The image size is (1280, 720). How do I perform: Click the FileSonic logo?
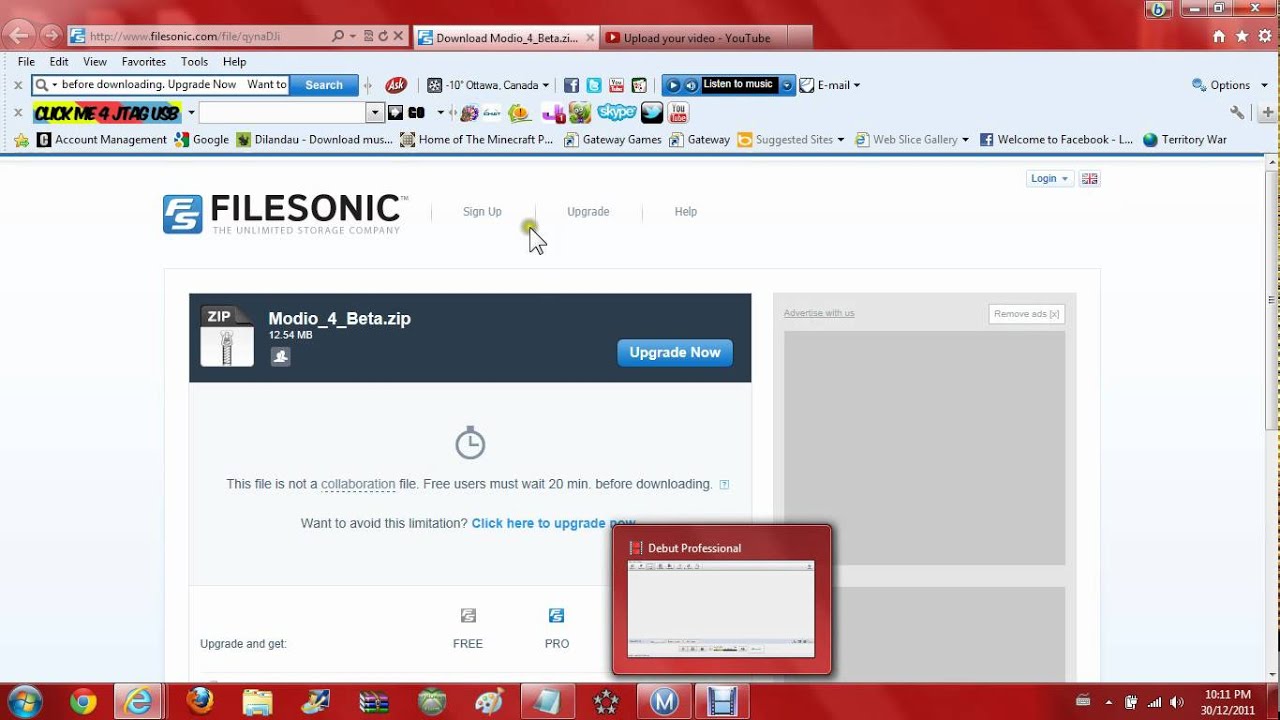point(285,214)
